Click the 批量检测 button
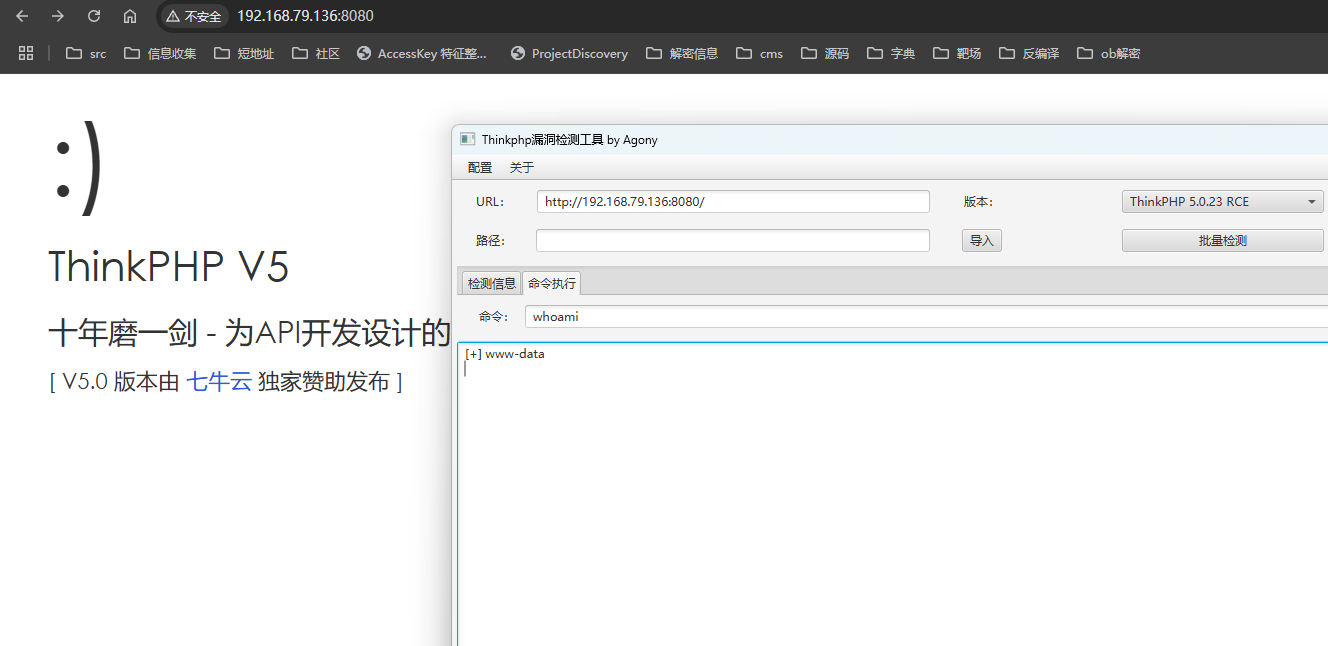This screenshot has width=1328, height=646. coord(1222,240)
